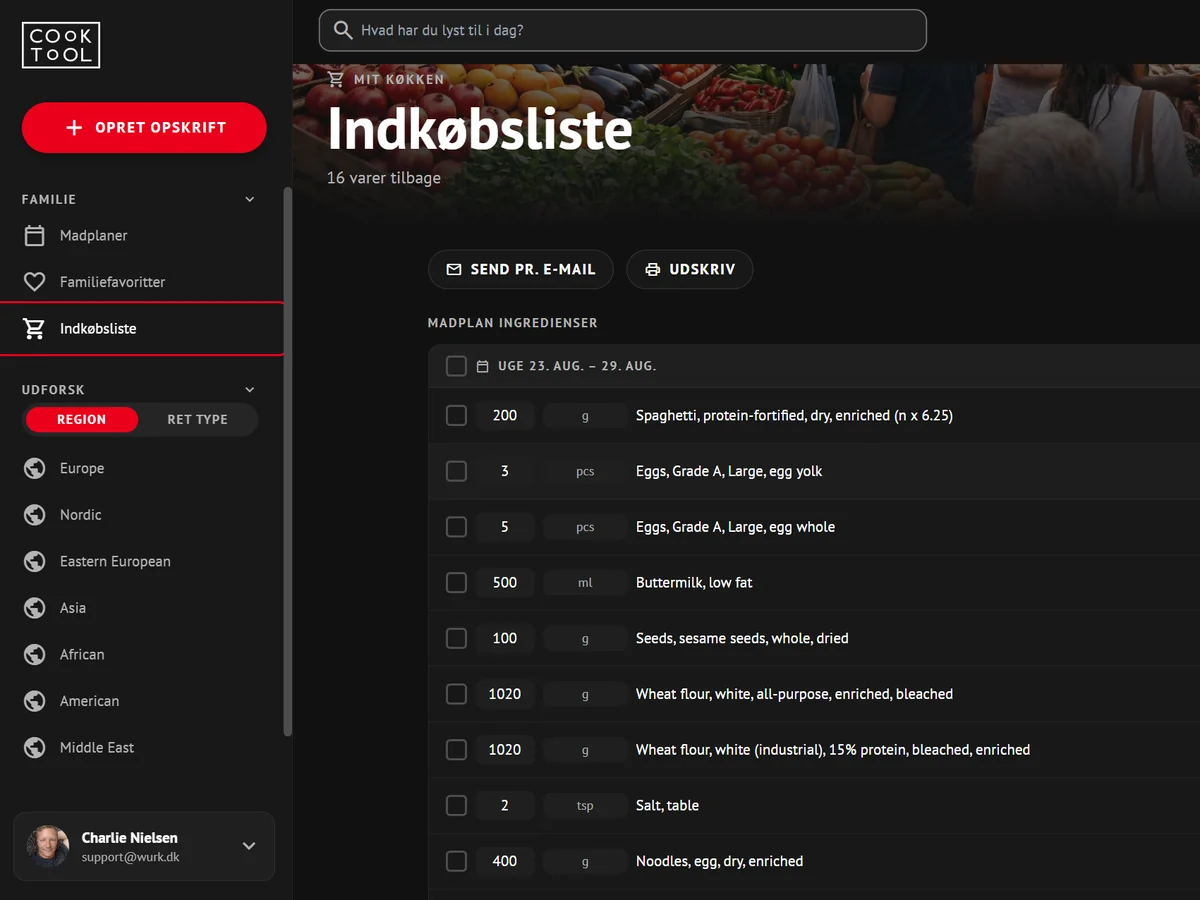Image resolution: width=1200 pixels, height=900 pixels.
Task: Browse the Nordic region
Action: pyautogui.click(x=142, y=515)
